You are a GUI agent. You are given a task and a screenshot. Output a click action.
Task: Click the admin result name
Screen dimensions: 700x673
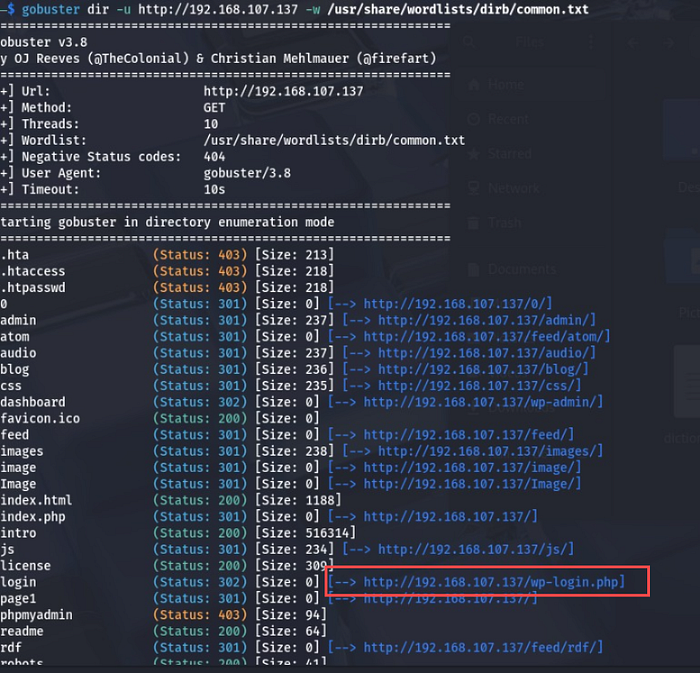point(18,320)
